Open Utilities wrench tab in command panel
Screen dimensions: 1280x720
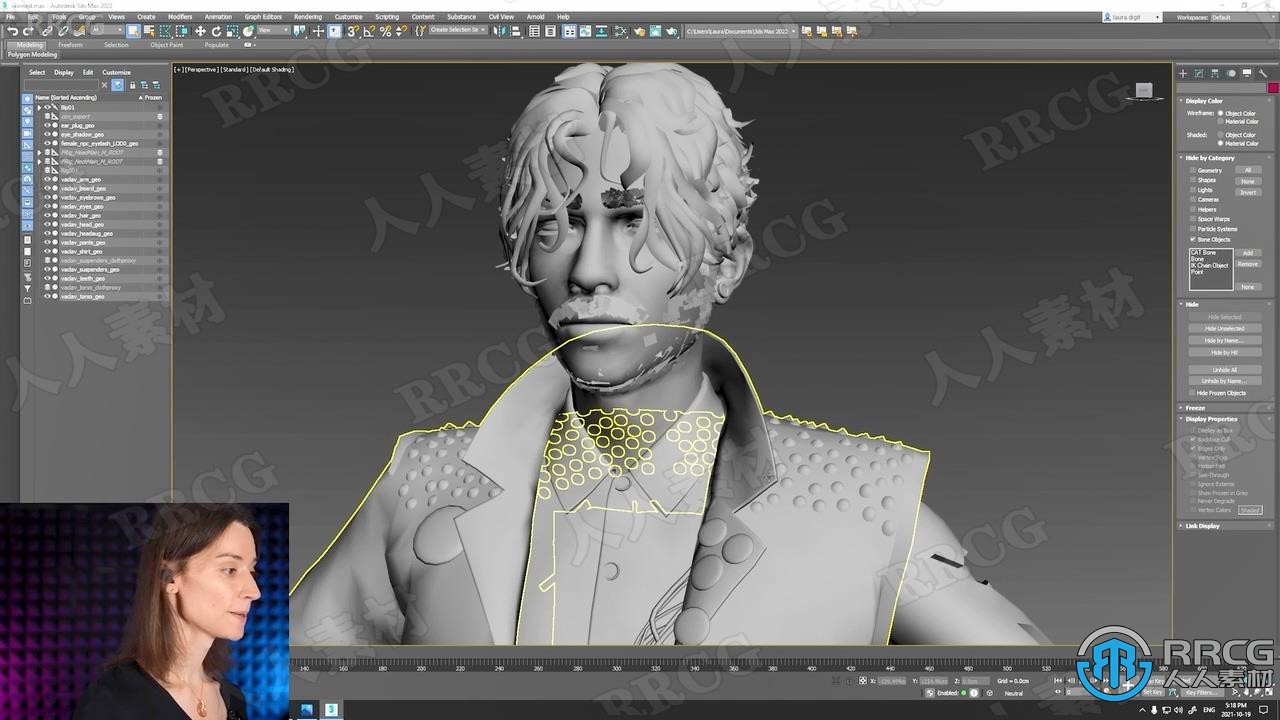click(x=1262, y=73)
